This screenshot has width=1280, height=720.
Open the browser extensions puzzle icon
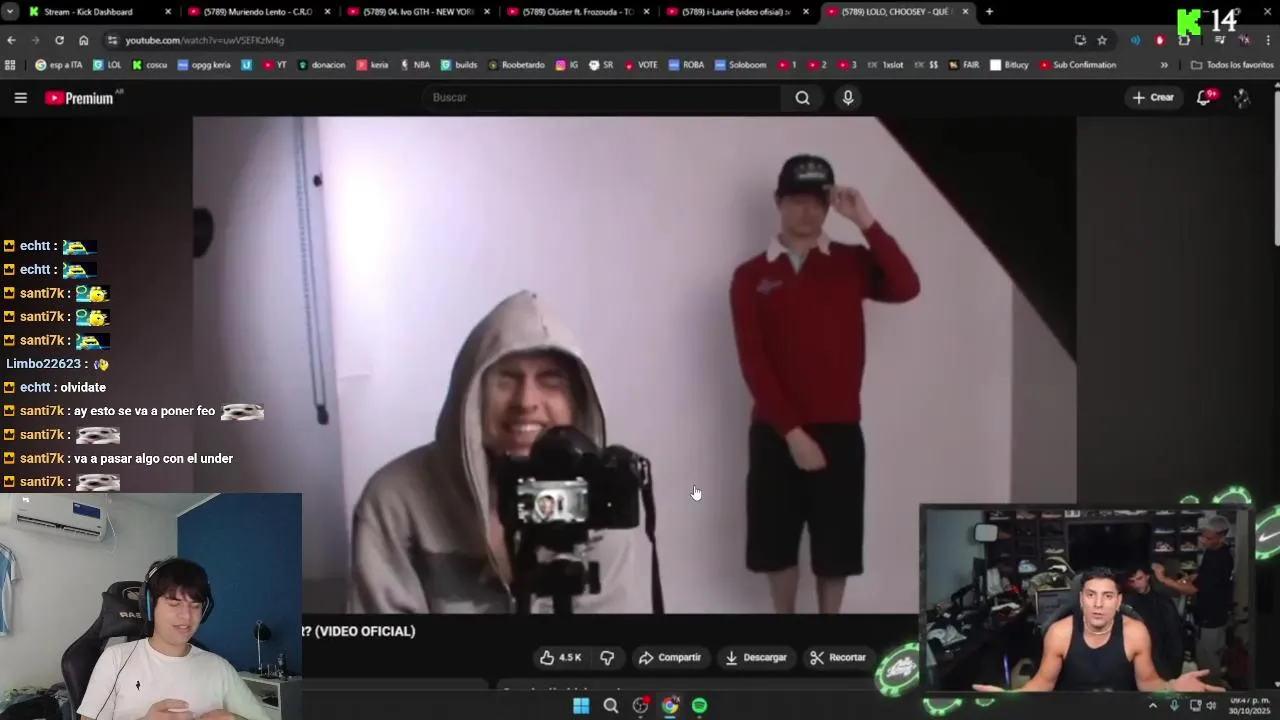pos(1184,40)
